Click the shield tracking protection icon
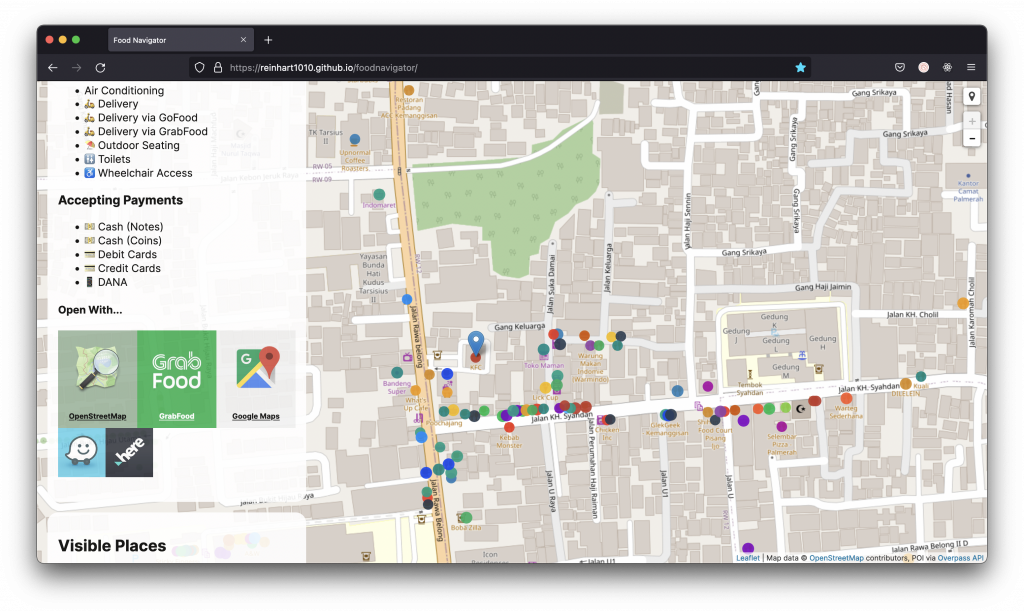Viewport: 1024px width, 612px height. point(200,67)
